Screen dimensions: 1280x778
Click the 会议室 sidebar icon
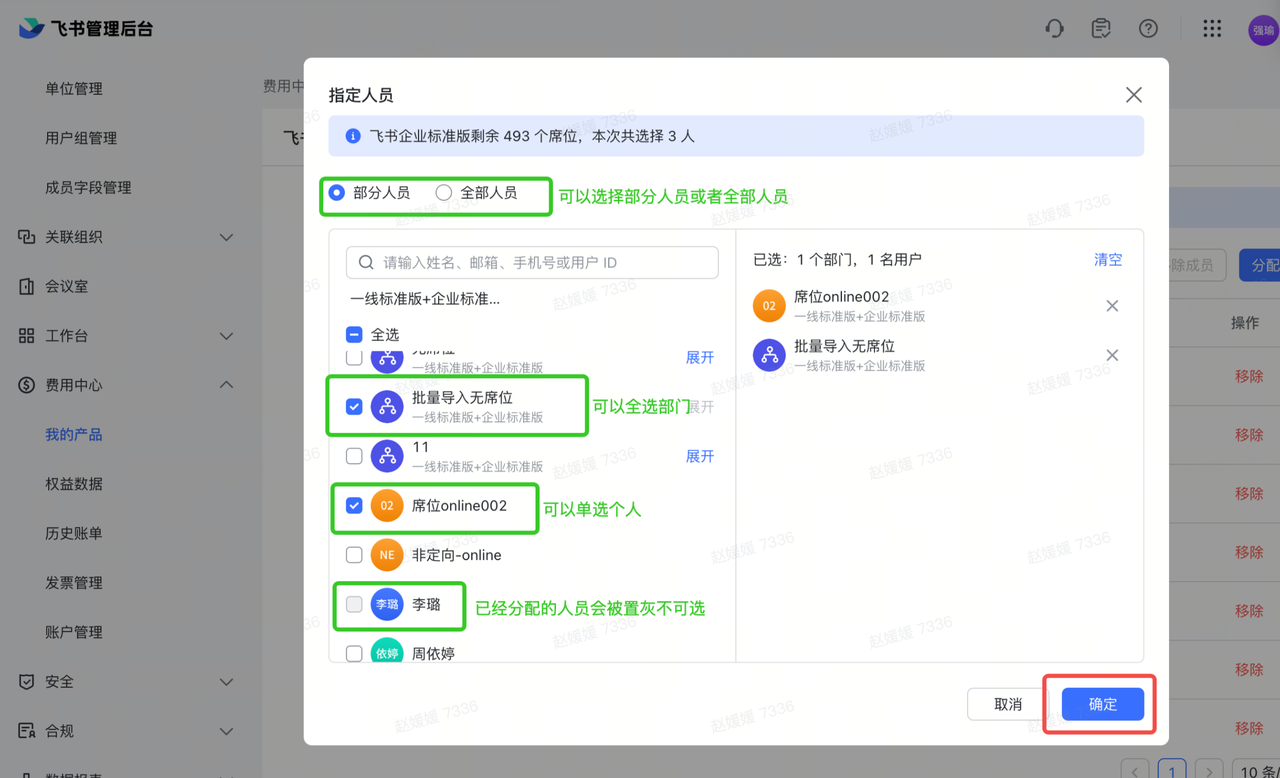click(27, 286)
